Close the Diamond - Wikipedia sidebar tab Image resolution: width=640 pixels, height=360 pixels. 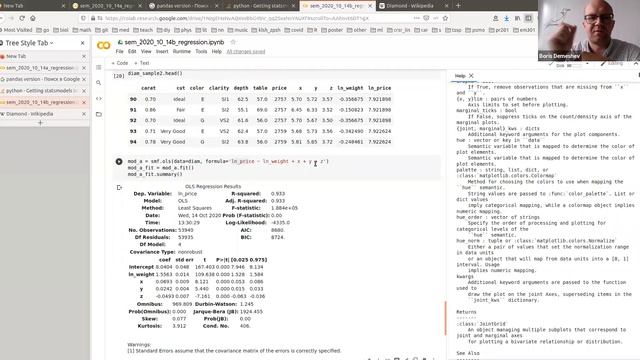tap(84, 114)
